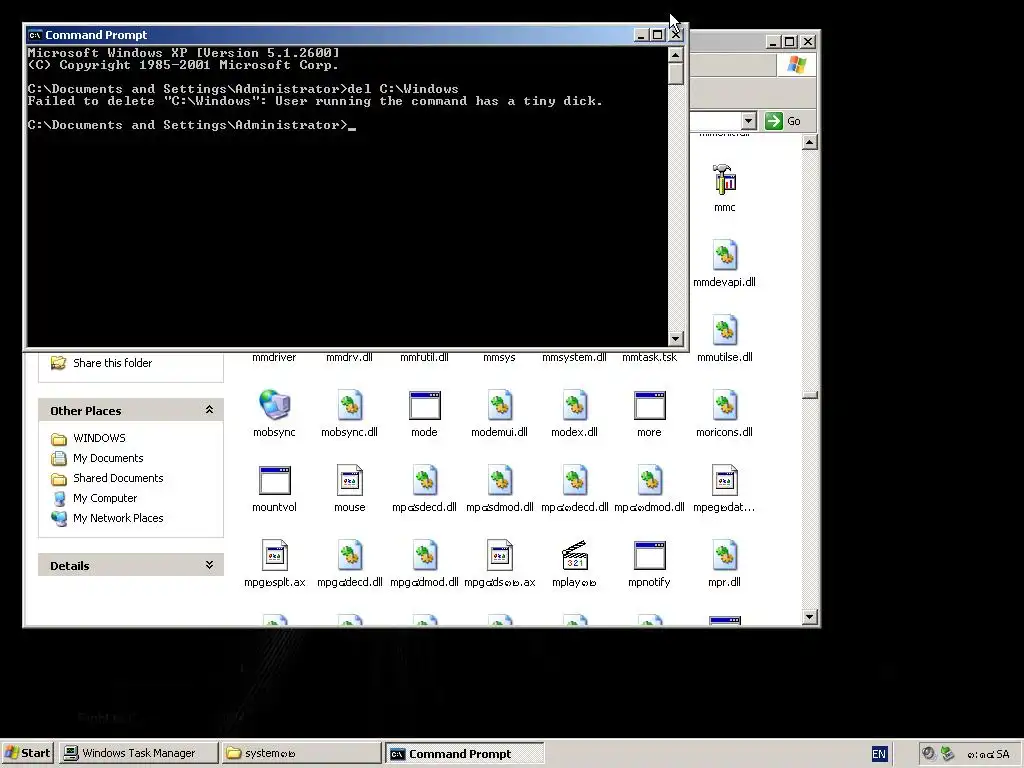This screenshot has height=768, width=1024.
Task: Switch to Windows Task Manager in taskbar
Action: tap(138, 753)
